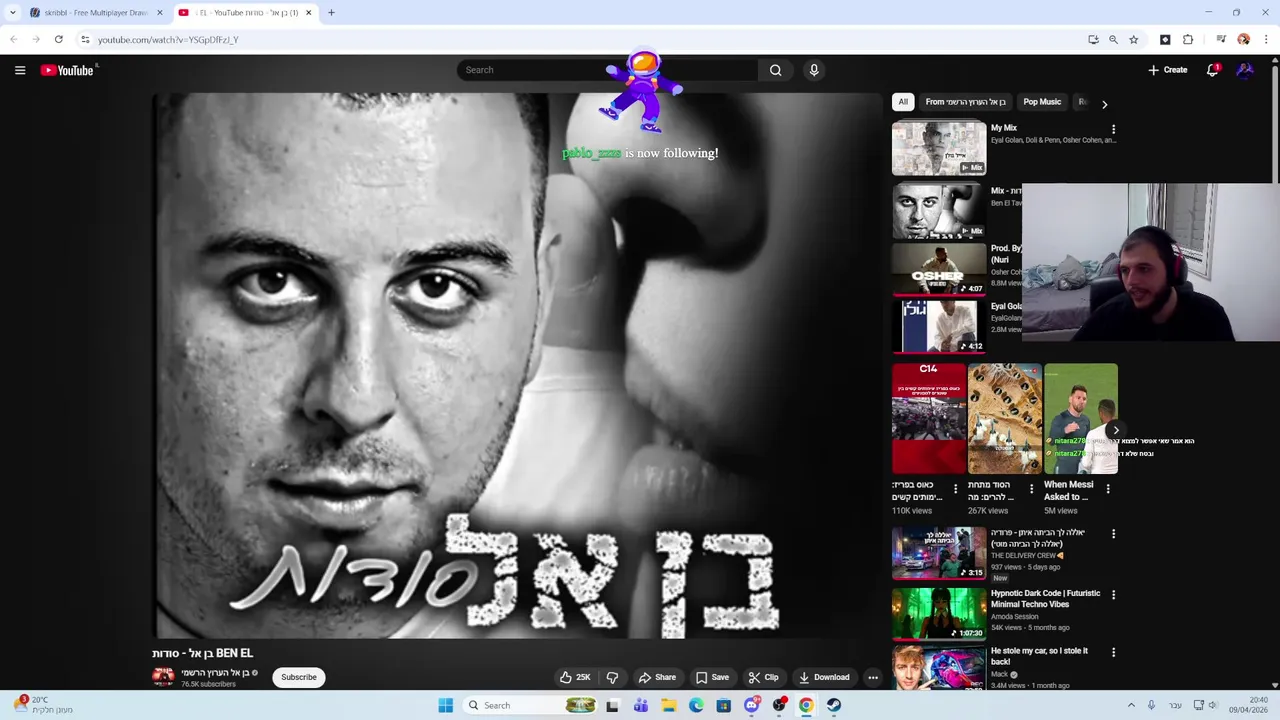Click the Clip button
This screenshot has width=1280, height=720.
[x=764, y=677]
